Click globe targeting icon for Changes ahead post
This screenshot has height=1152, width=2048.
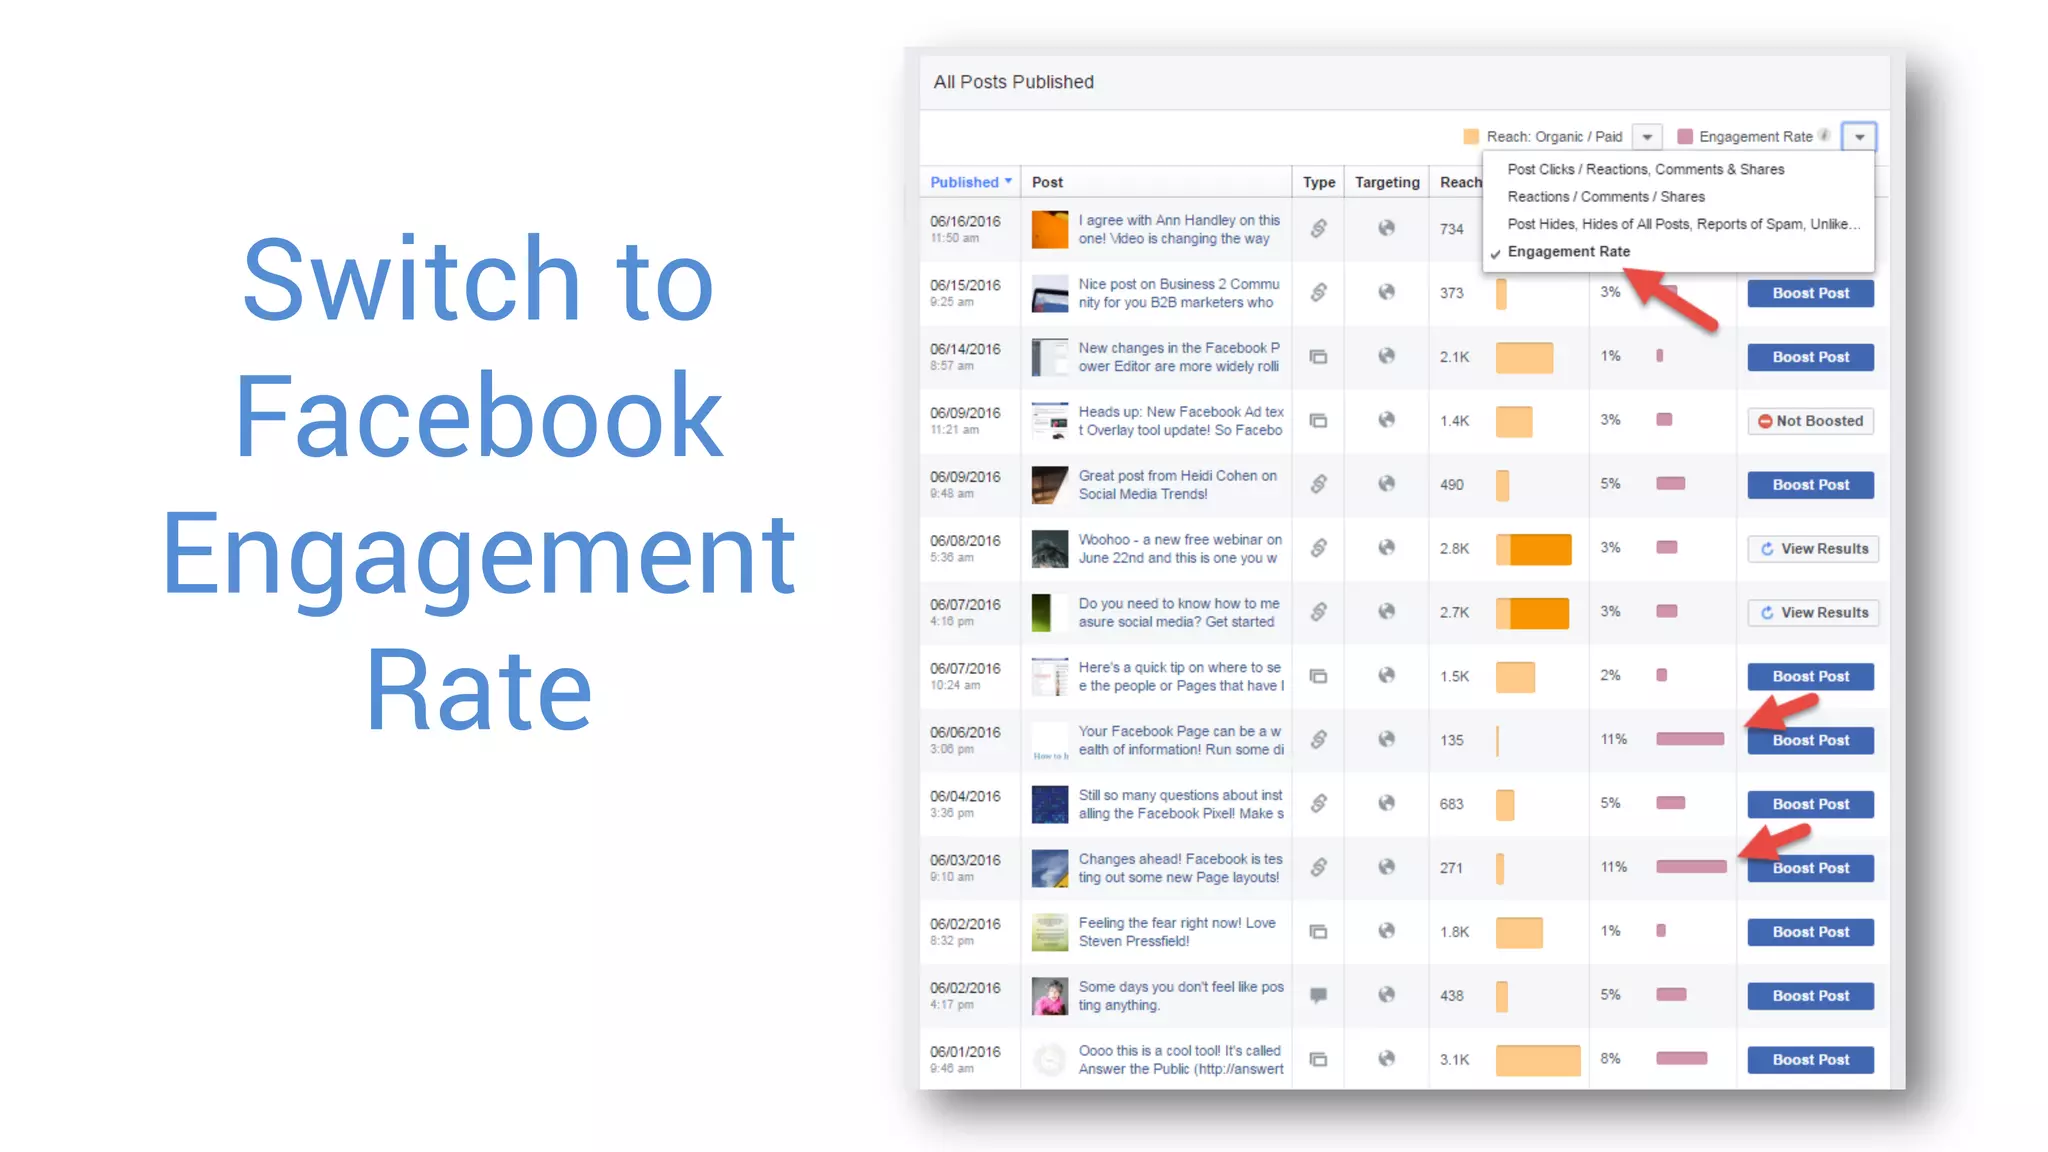pos(1386,867)
